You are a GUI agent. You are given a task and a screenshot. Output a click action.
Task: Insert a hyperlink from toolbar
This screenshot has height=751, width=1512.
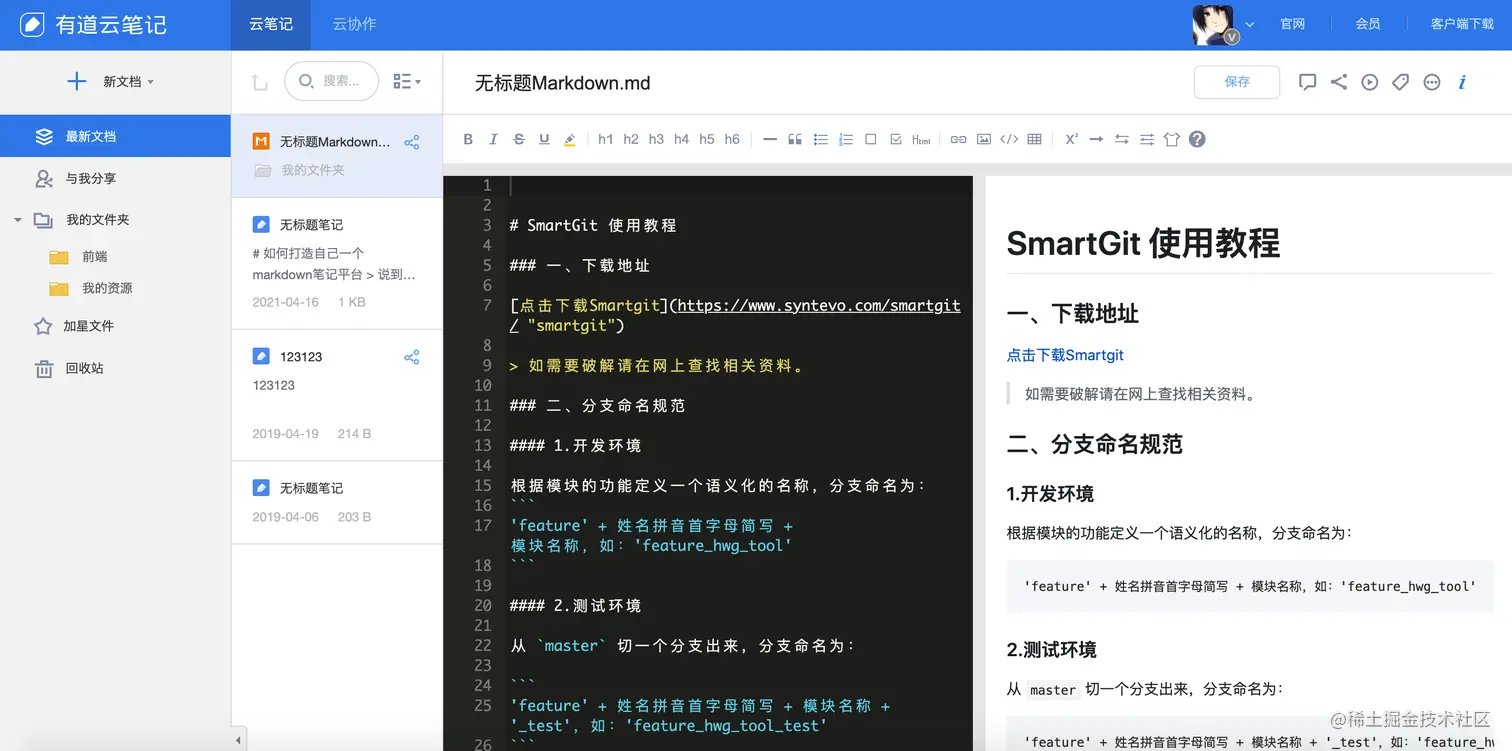(x=958, y=139)
